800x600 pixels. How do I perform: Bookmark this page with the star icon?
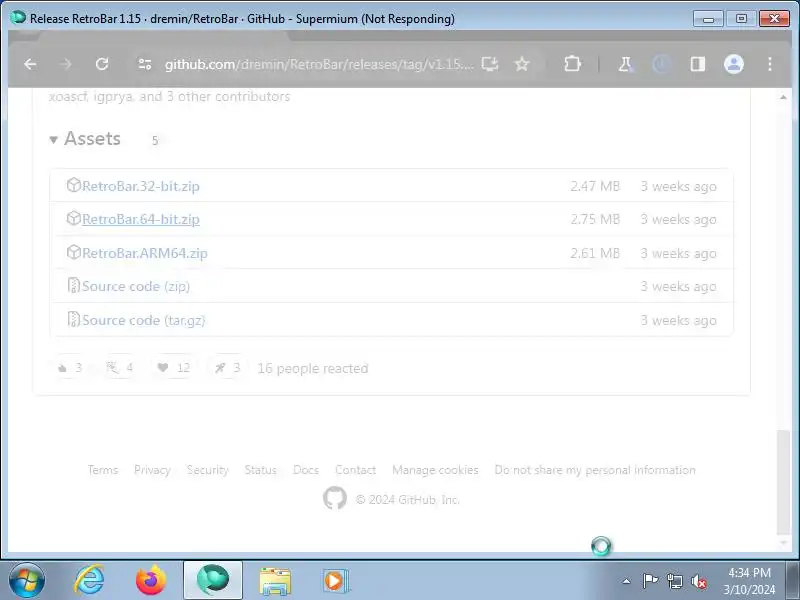click(x=521, y=64)
